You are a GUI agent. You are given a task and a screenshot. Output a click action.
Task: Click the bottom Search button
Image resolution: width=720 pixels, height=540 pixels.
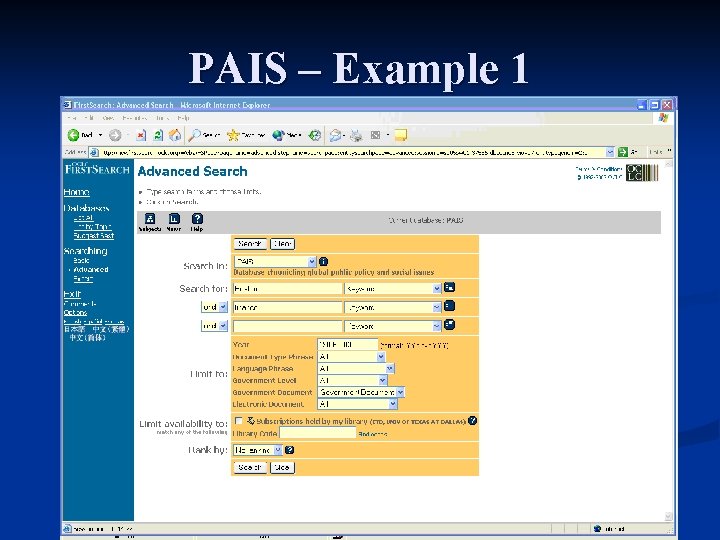tap(250, 467)
